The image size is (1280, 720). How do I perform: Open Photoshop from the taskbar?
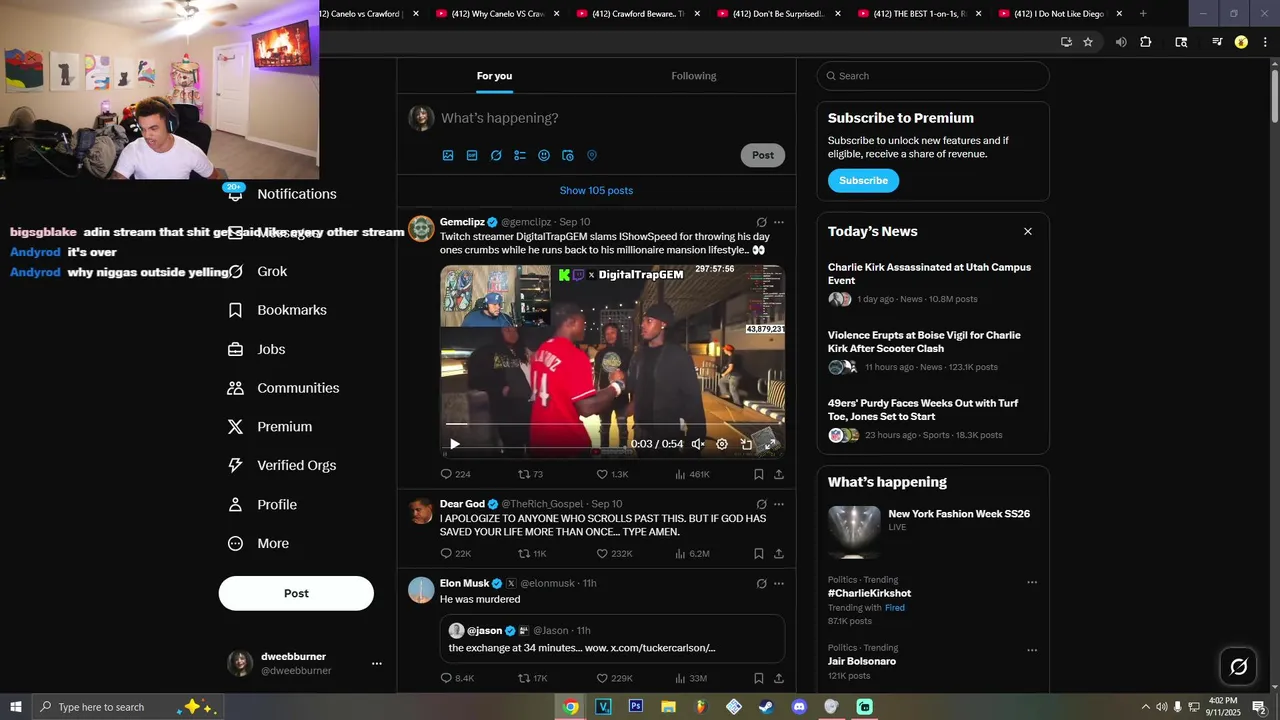(x=635, y=707)
